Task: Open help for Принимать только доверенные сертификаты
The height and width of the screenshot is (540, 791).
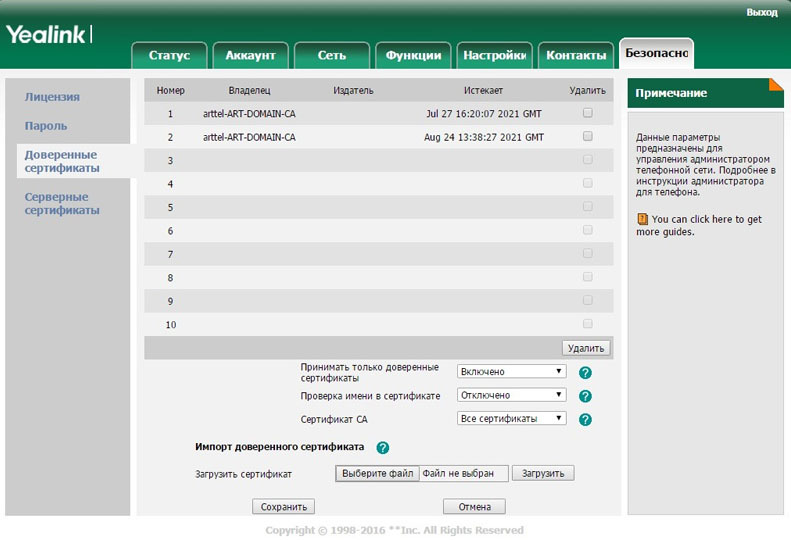Action: [x=585, y=372]
